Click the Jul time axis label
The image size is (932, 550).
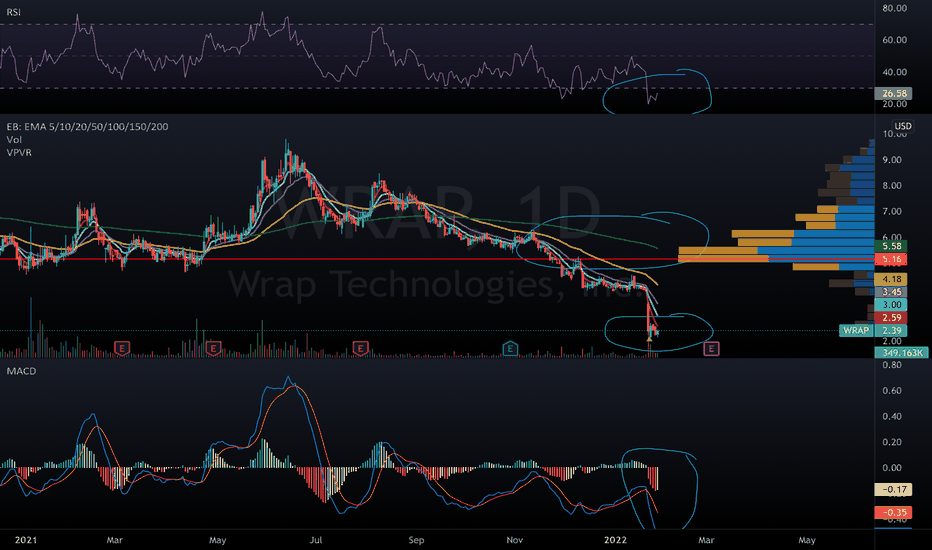point(316,540)
